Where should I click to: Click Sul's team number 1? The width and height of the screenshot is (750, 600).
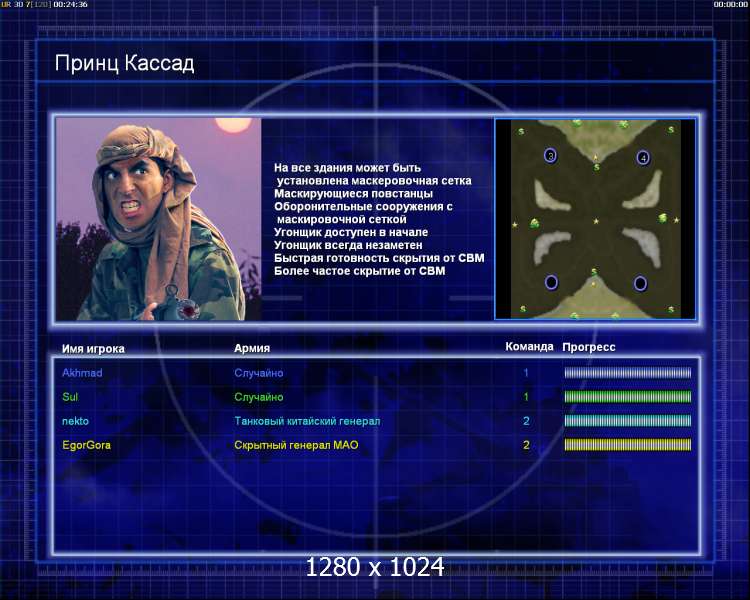coord(526,397)
